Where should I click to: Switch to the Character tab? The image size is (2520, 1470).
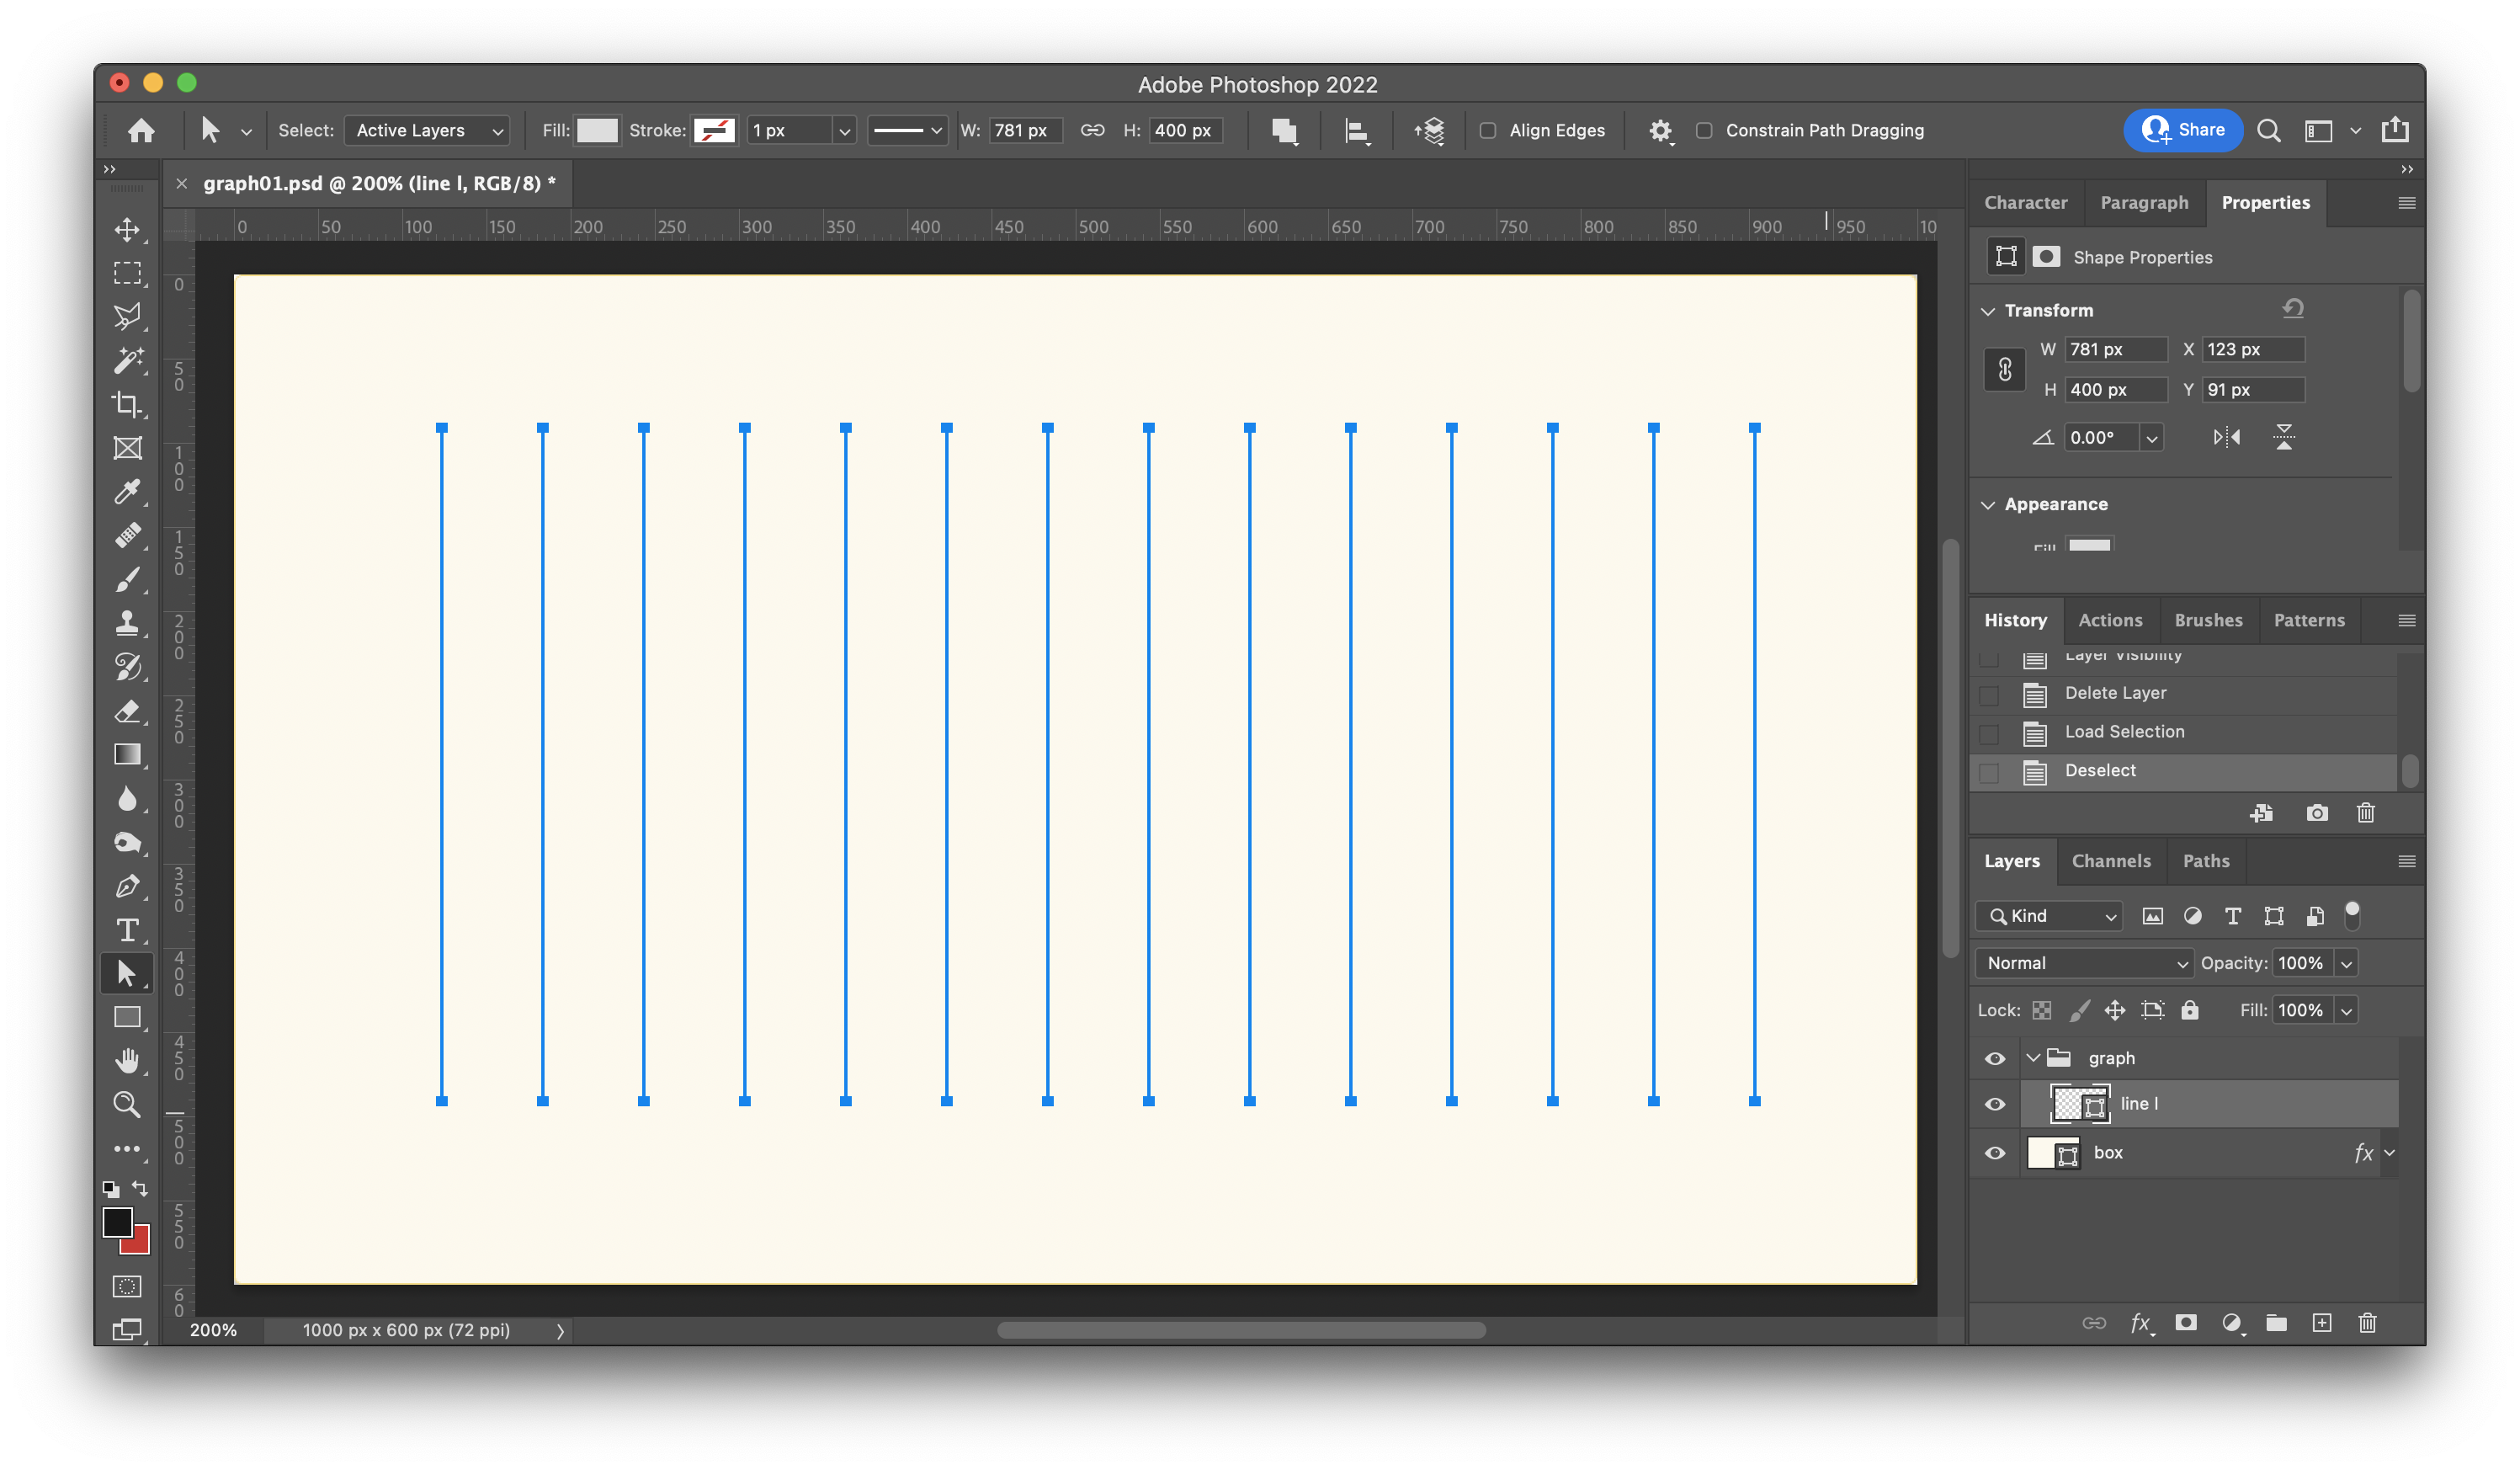(2025, 203)
